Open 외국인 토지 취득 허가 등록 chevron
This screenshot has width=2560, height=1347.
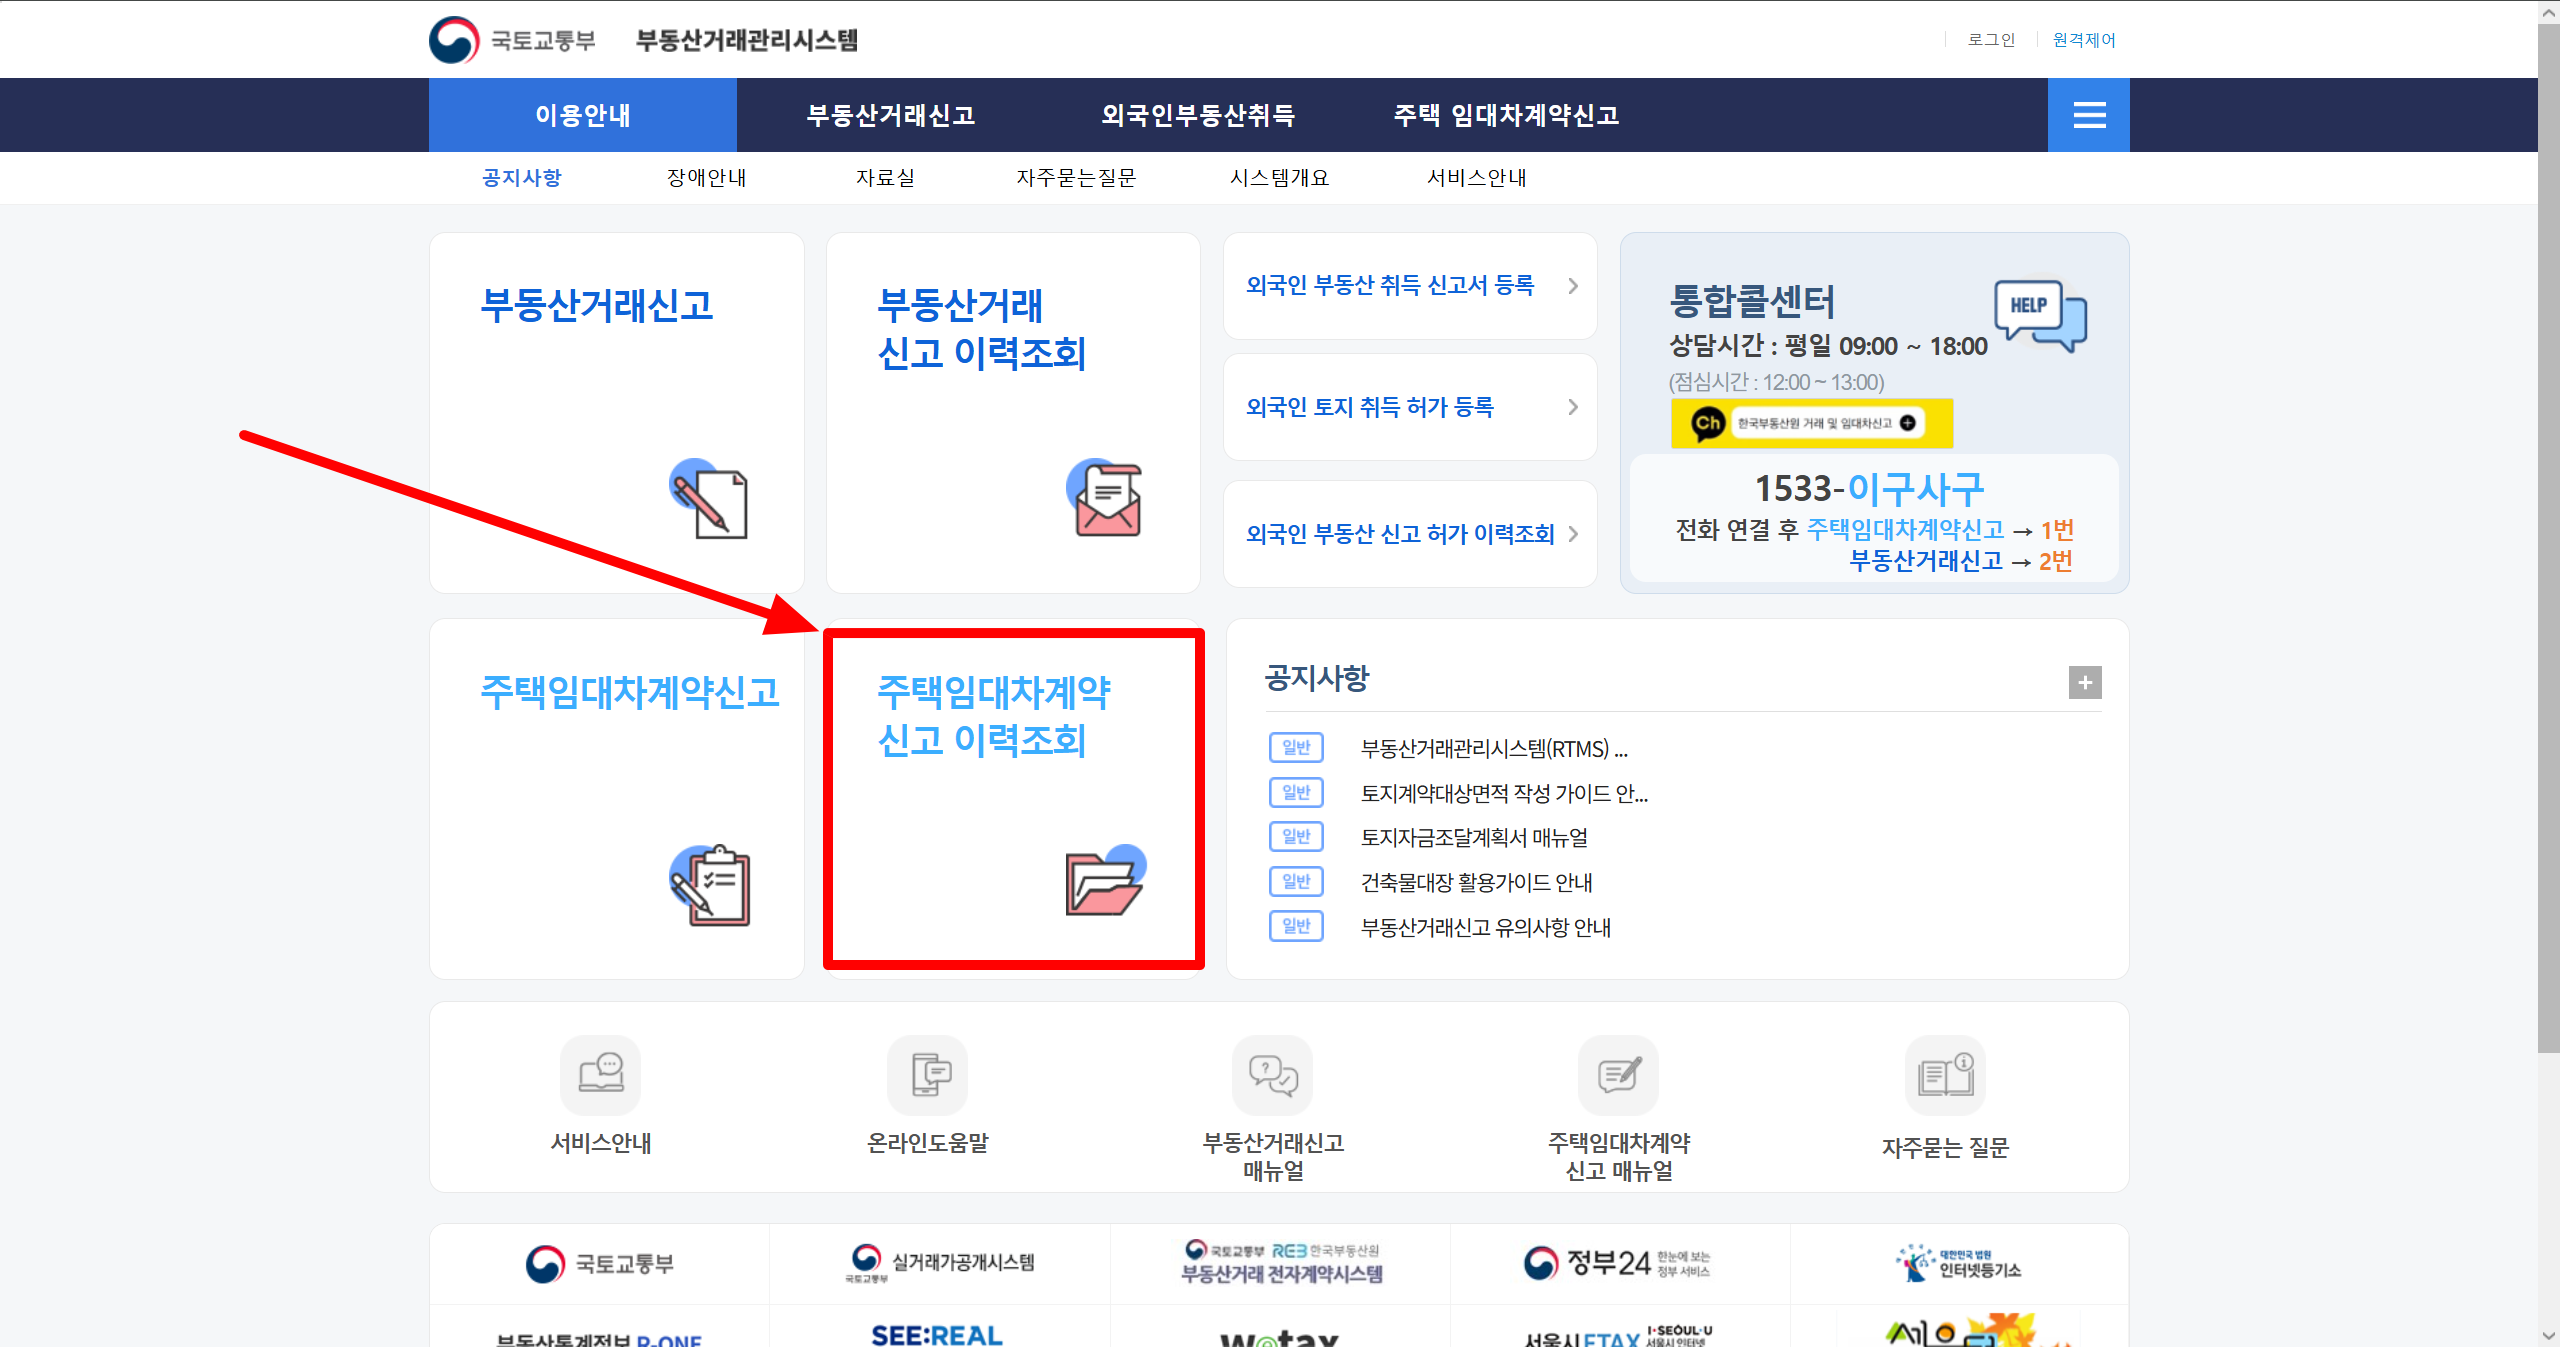(x=1573, y=407)
